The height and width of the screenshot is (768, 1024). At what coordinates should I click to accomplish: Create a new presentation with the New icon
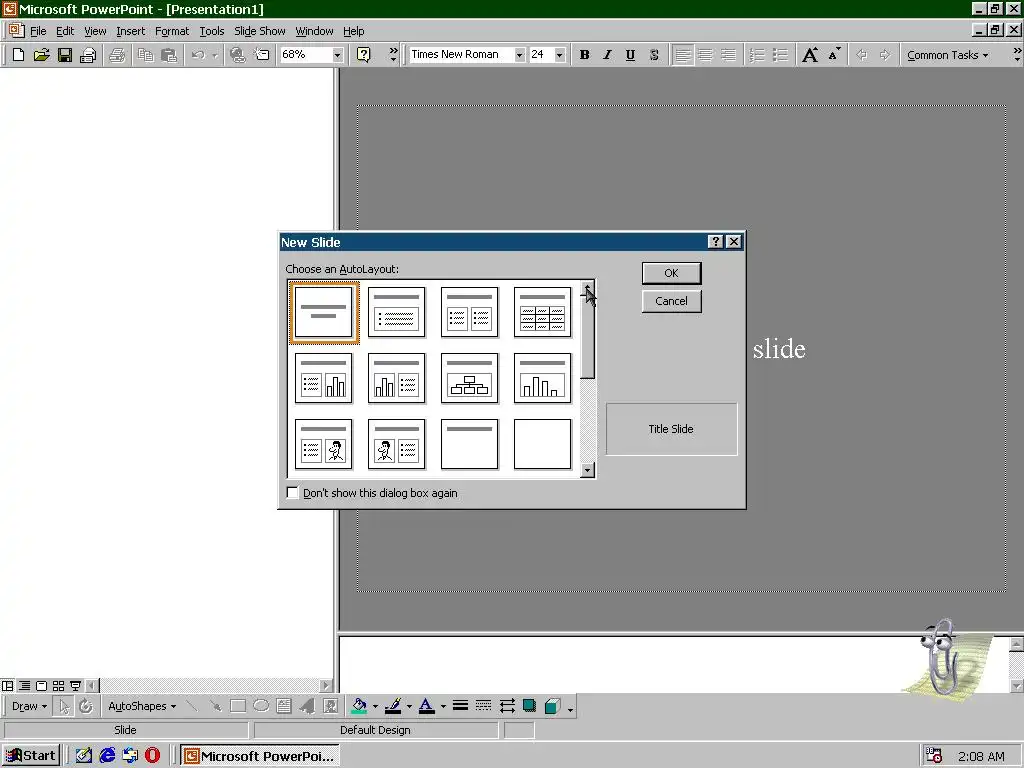point(18,55)
